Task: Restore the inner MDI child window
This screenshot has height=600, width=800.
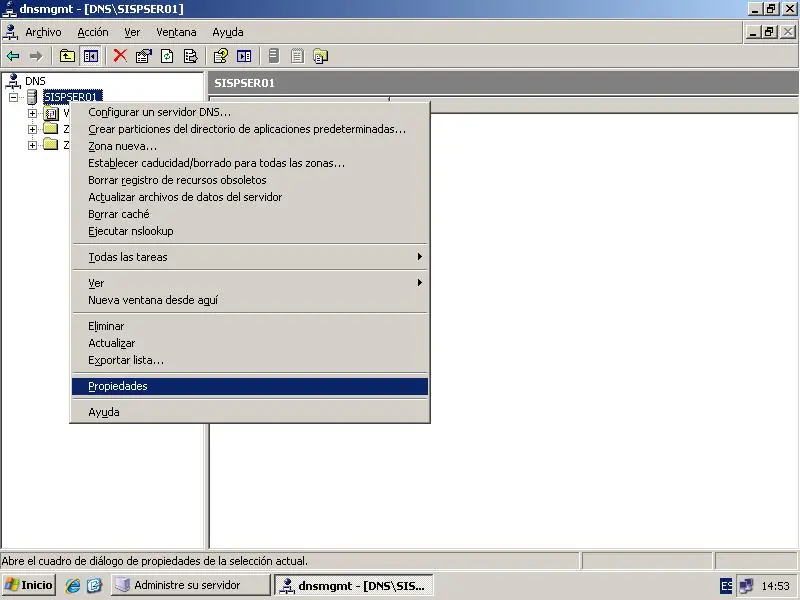Action: pos(769,32)
